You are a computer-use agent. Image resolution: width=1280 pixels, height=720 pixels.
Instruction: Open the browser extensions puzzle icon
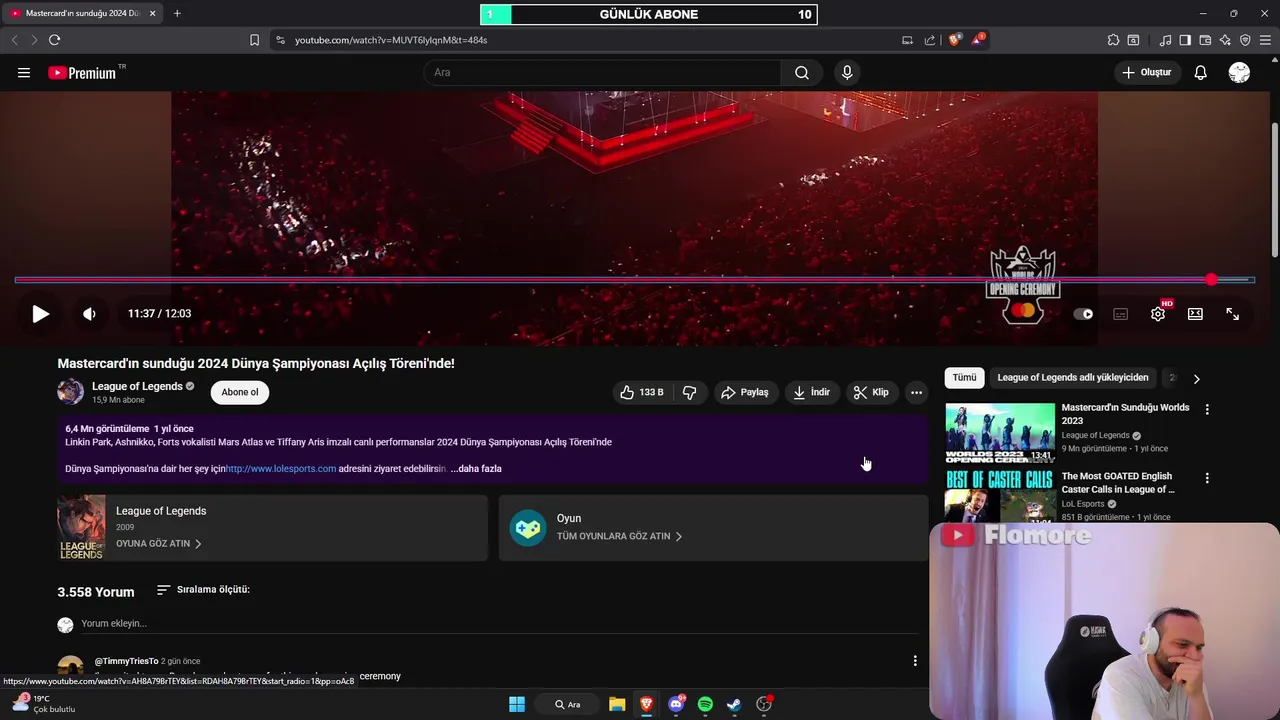click(x=1113, y=40)
